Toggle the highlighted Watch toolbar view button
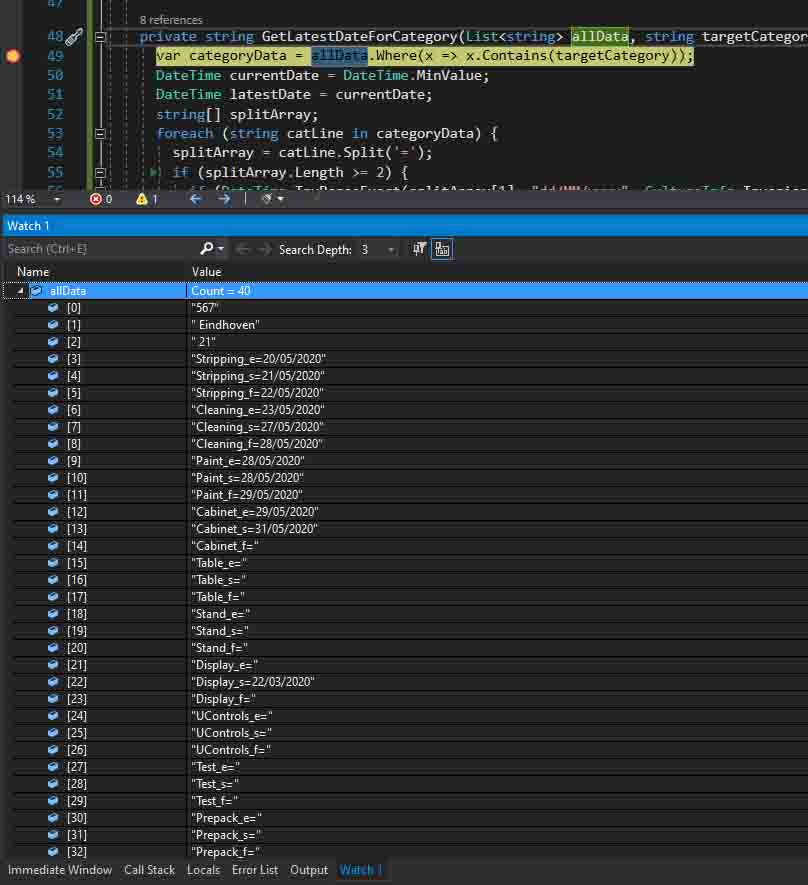 coord(442,249)
